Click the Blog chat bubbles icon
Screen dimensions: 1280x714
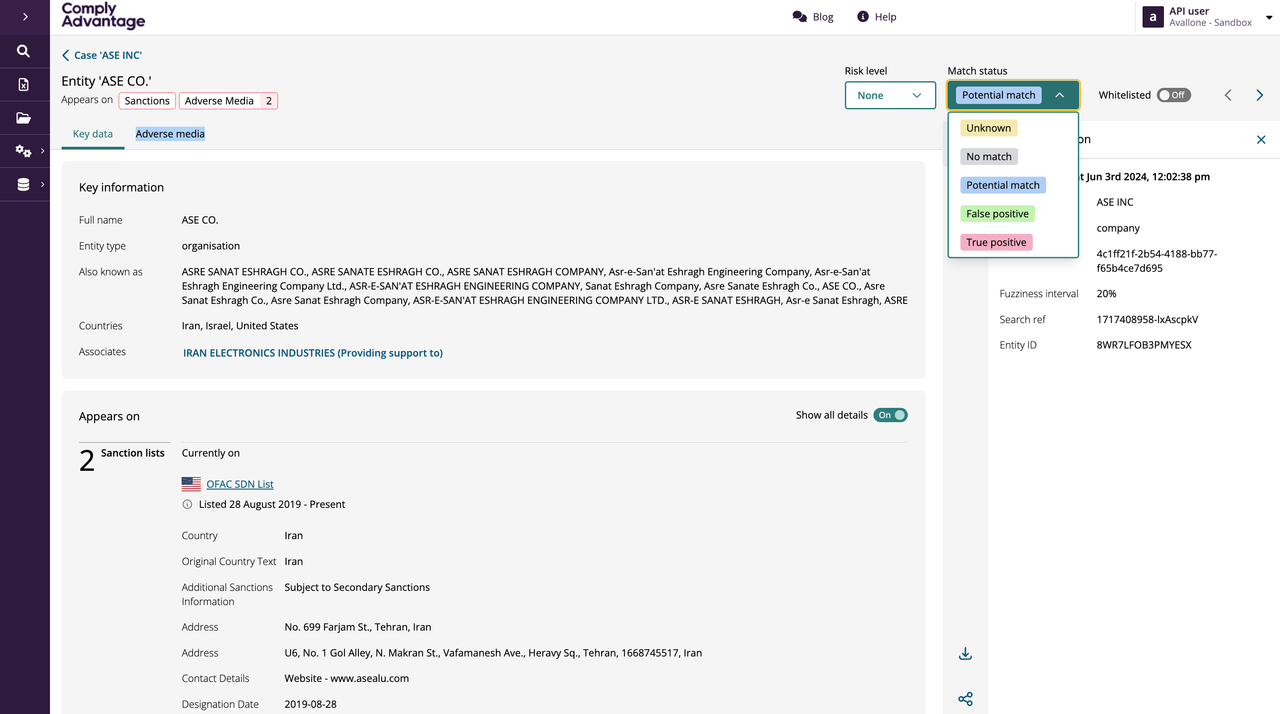[799, 17]
